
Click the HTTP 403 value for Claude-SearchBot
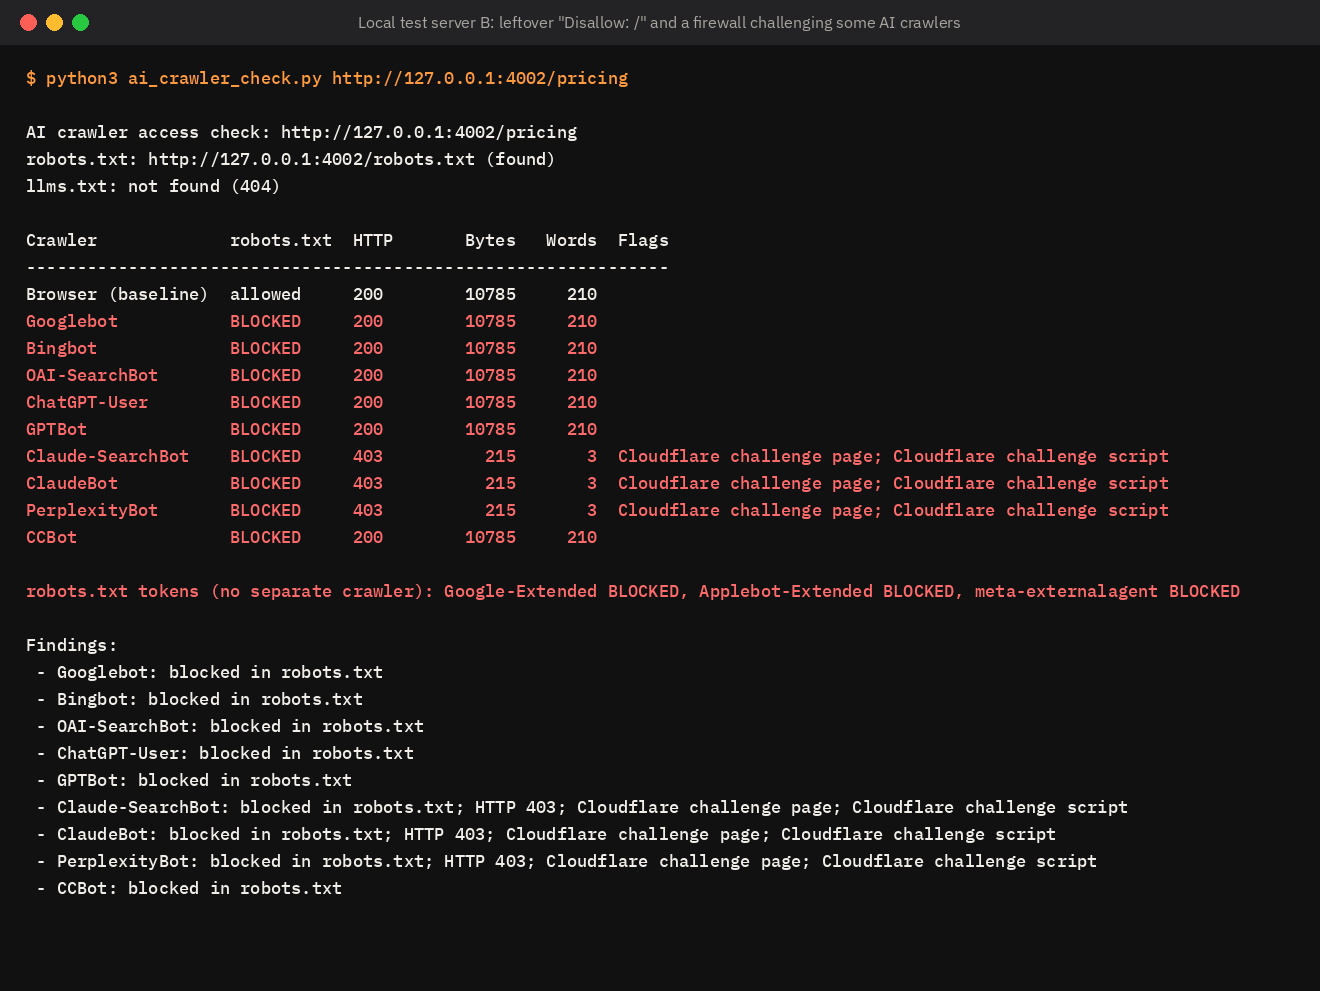click(368, 456)
